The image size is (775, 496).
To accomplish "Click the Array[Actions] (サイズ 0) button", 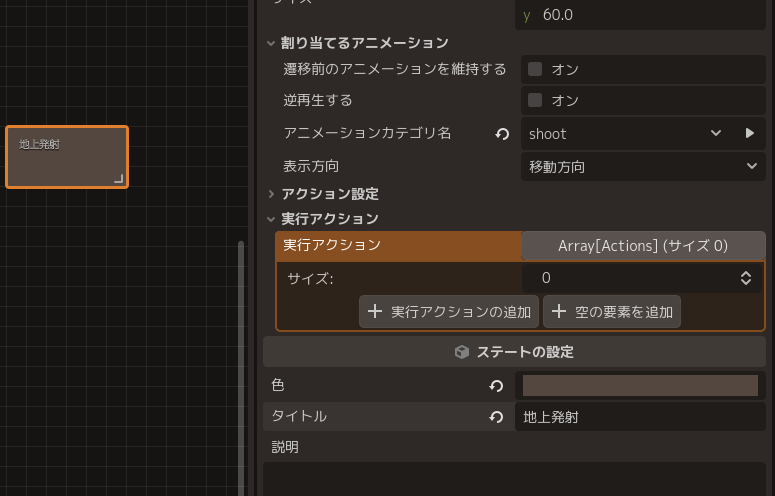I will [643, 246].
